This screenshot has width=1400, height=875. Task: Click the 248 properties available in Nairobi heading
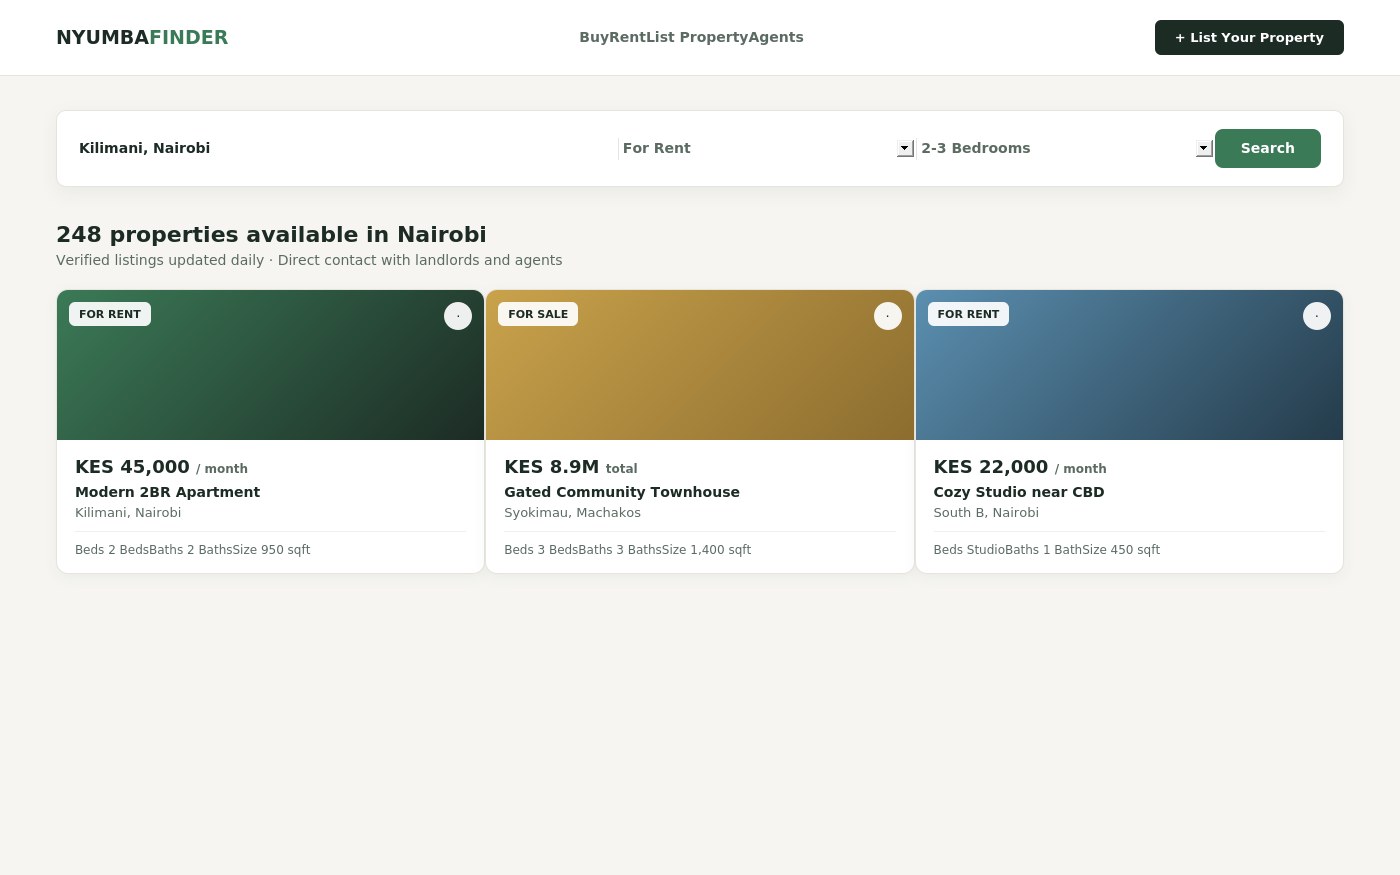point(271,234)
